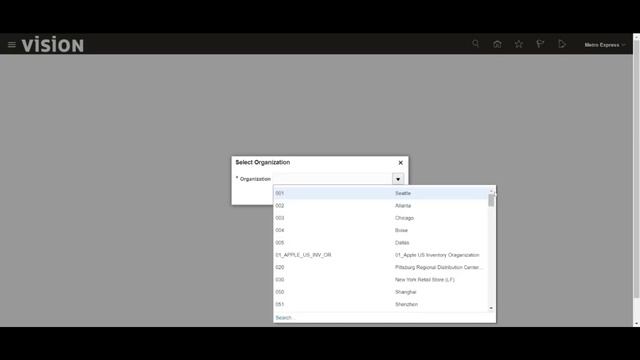Open the search magnifier icon
The width and height of the screenshot is (640, 360).
point(476,44)
